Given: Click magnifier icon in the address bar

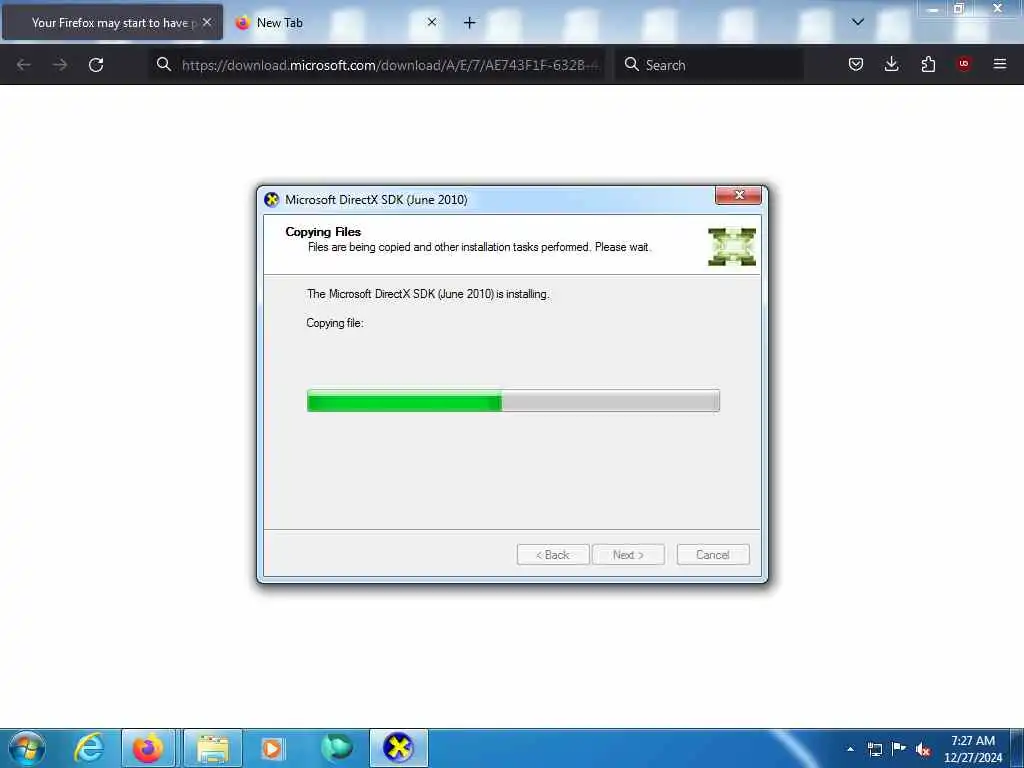Looking at the screenshot, I should tap(164, 64).
